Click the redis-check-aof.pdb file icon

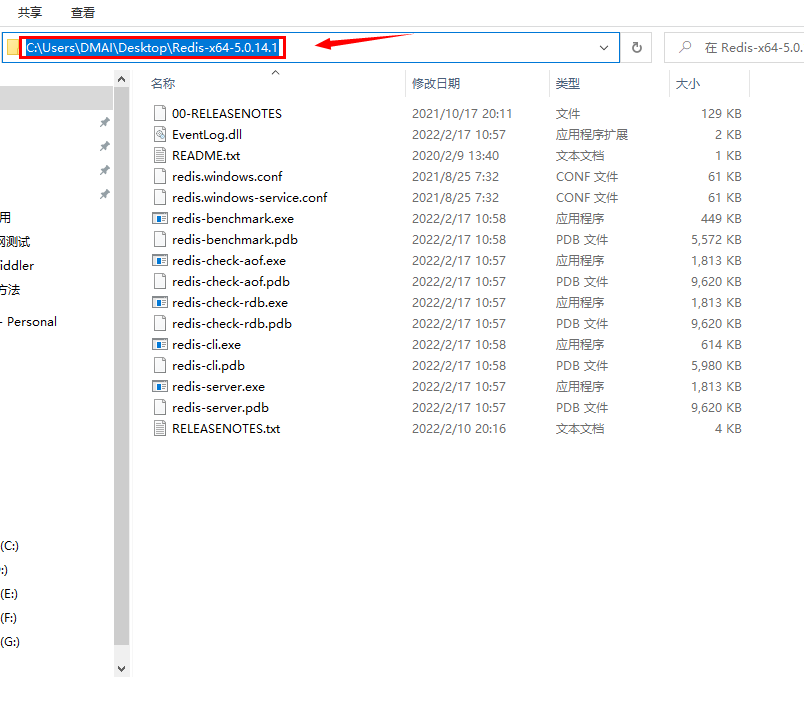pos(160,282)
